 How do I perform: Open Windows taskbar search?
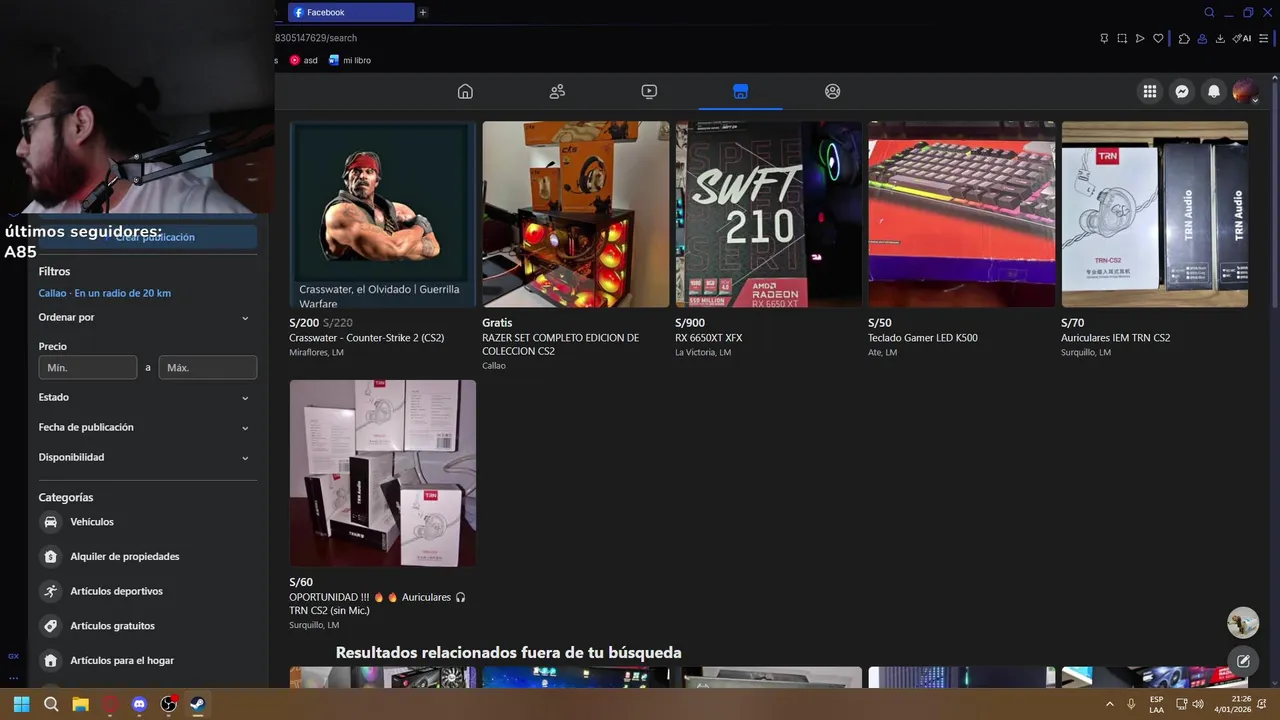pyautogui.click(x=51, y=704)
